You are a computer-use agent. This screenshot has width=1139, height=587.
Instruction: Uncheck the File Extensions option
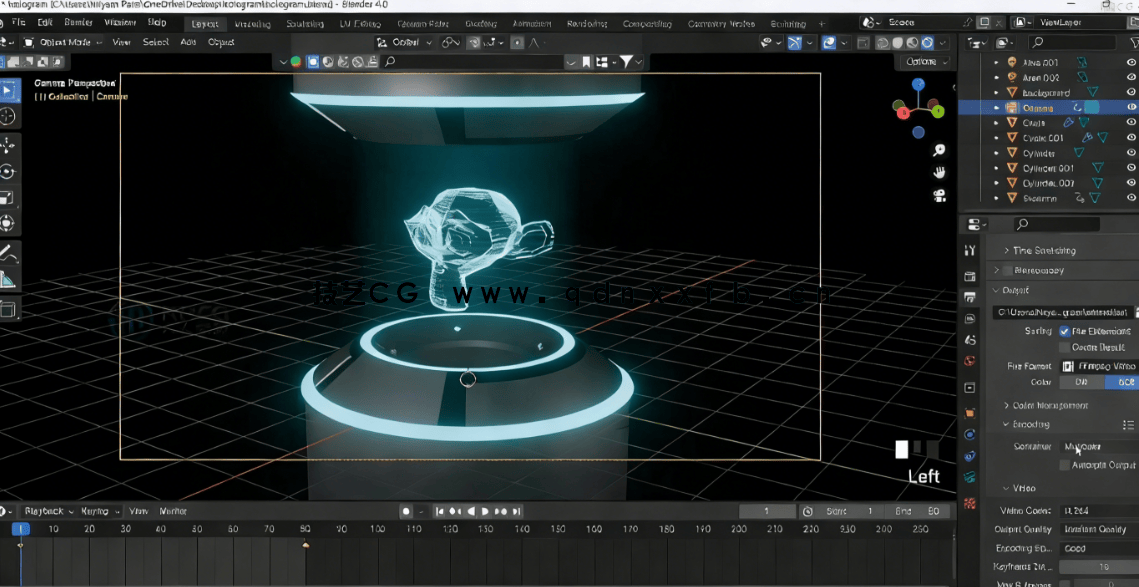point(1064,332)
